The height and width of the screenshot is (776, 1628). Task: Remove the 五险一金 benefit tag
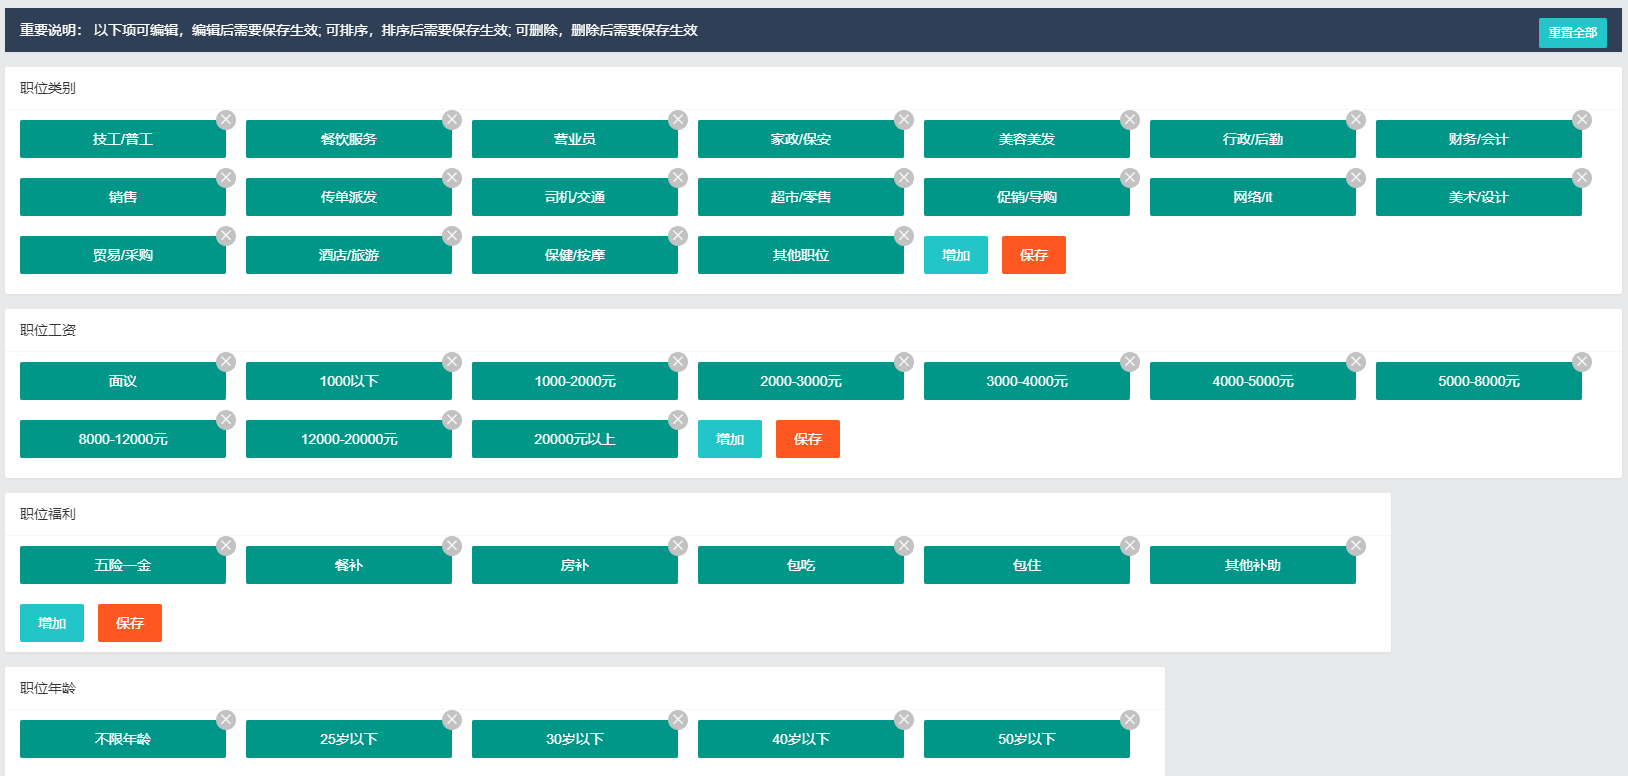click(226, 546)
